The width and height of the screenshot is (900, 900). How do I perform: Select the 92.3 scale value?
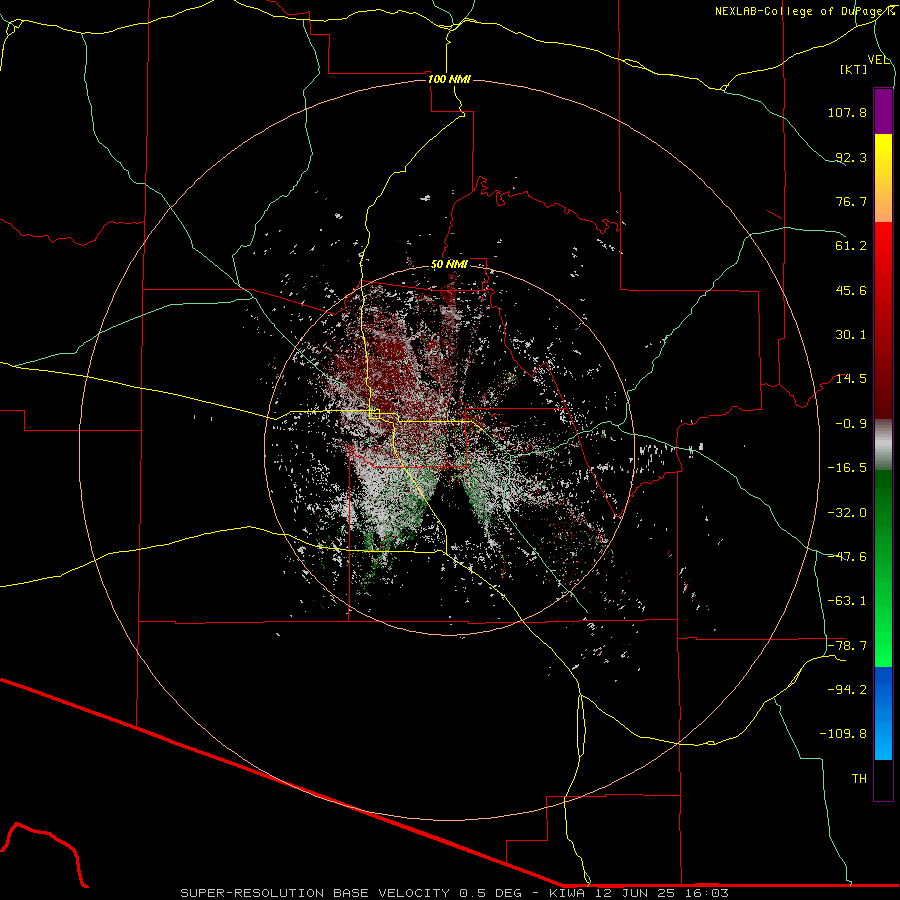(x=851, y=157)
